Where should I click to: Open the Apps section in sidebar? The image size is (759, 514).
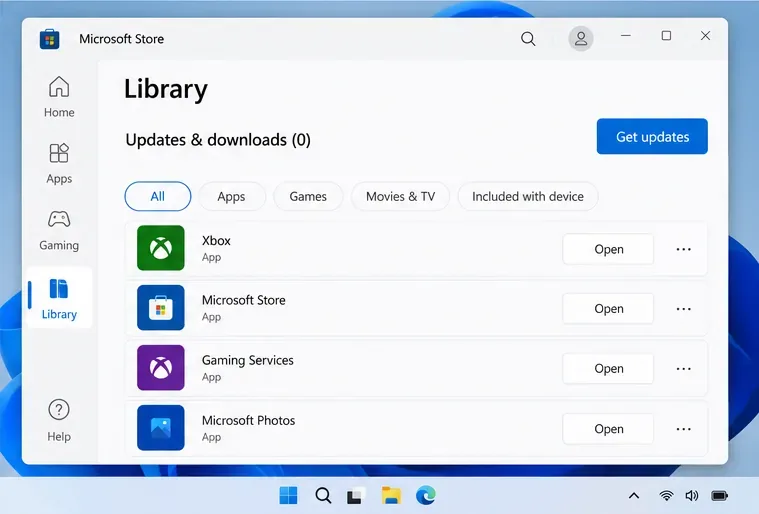[59, 164]
